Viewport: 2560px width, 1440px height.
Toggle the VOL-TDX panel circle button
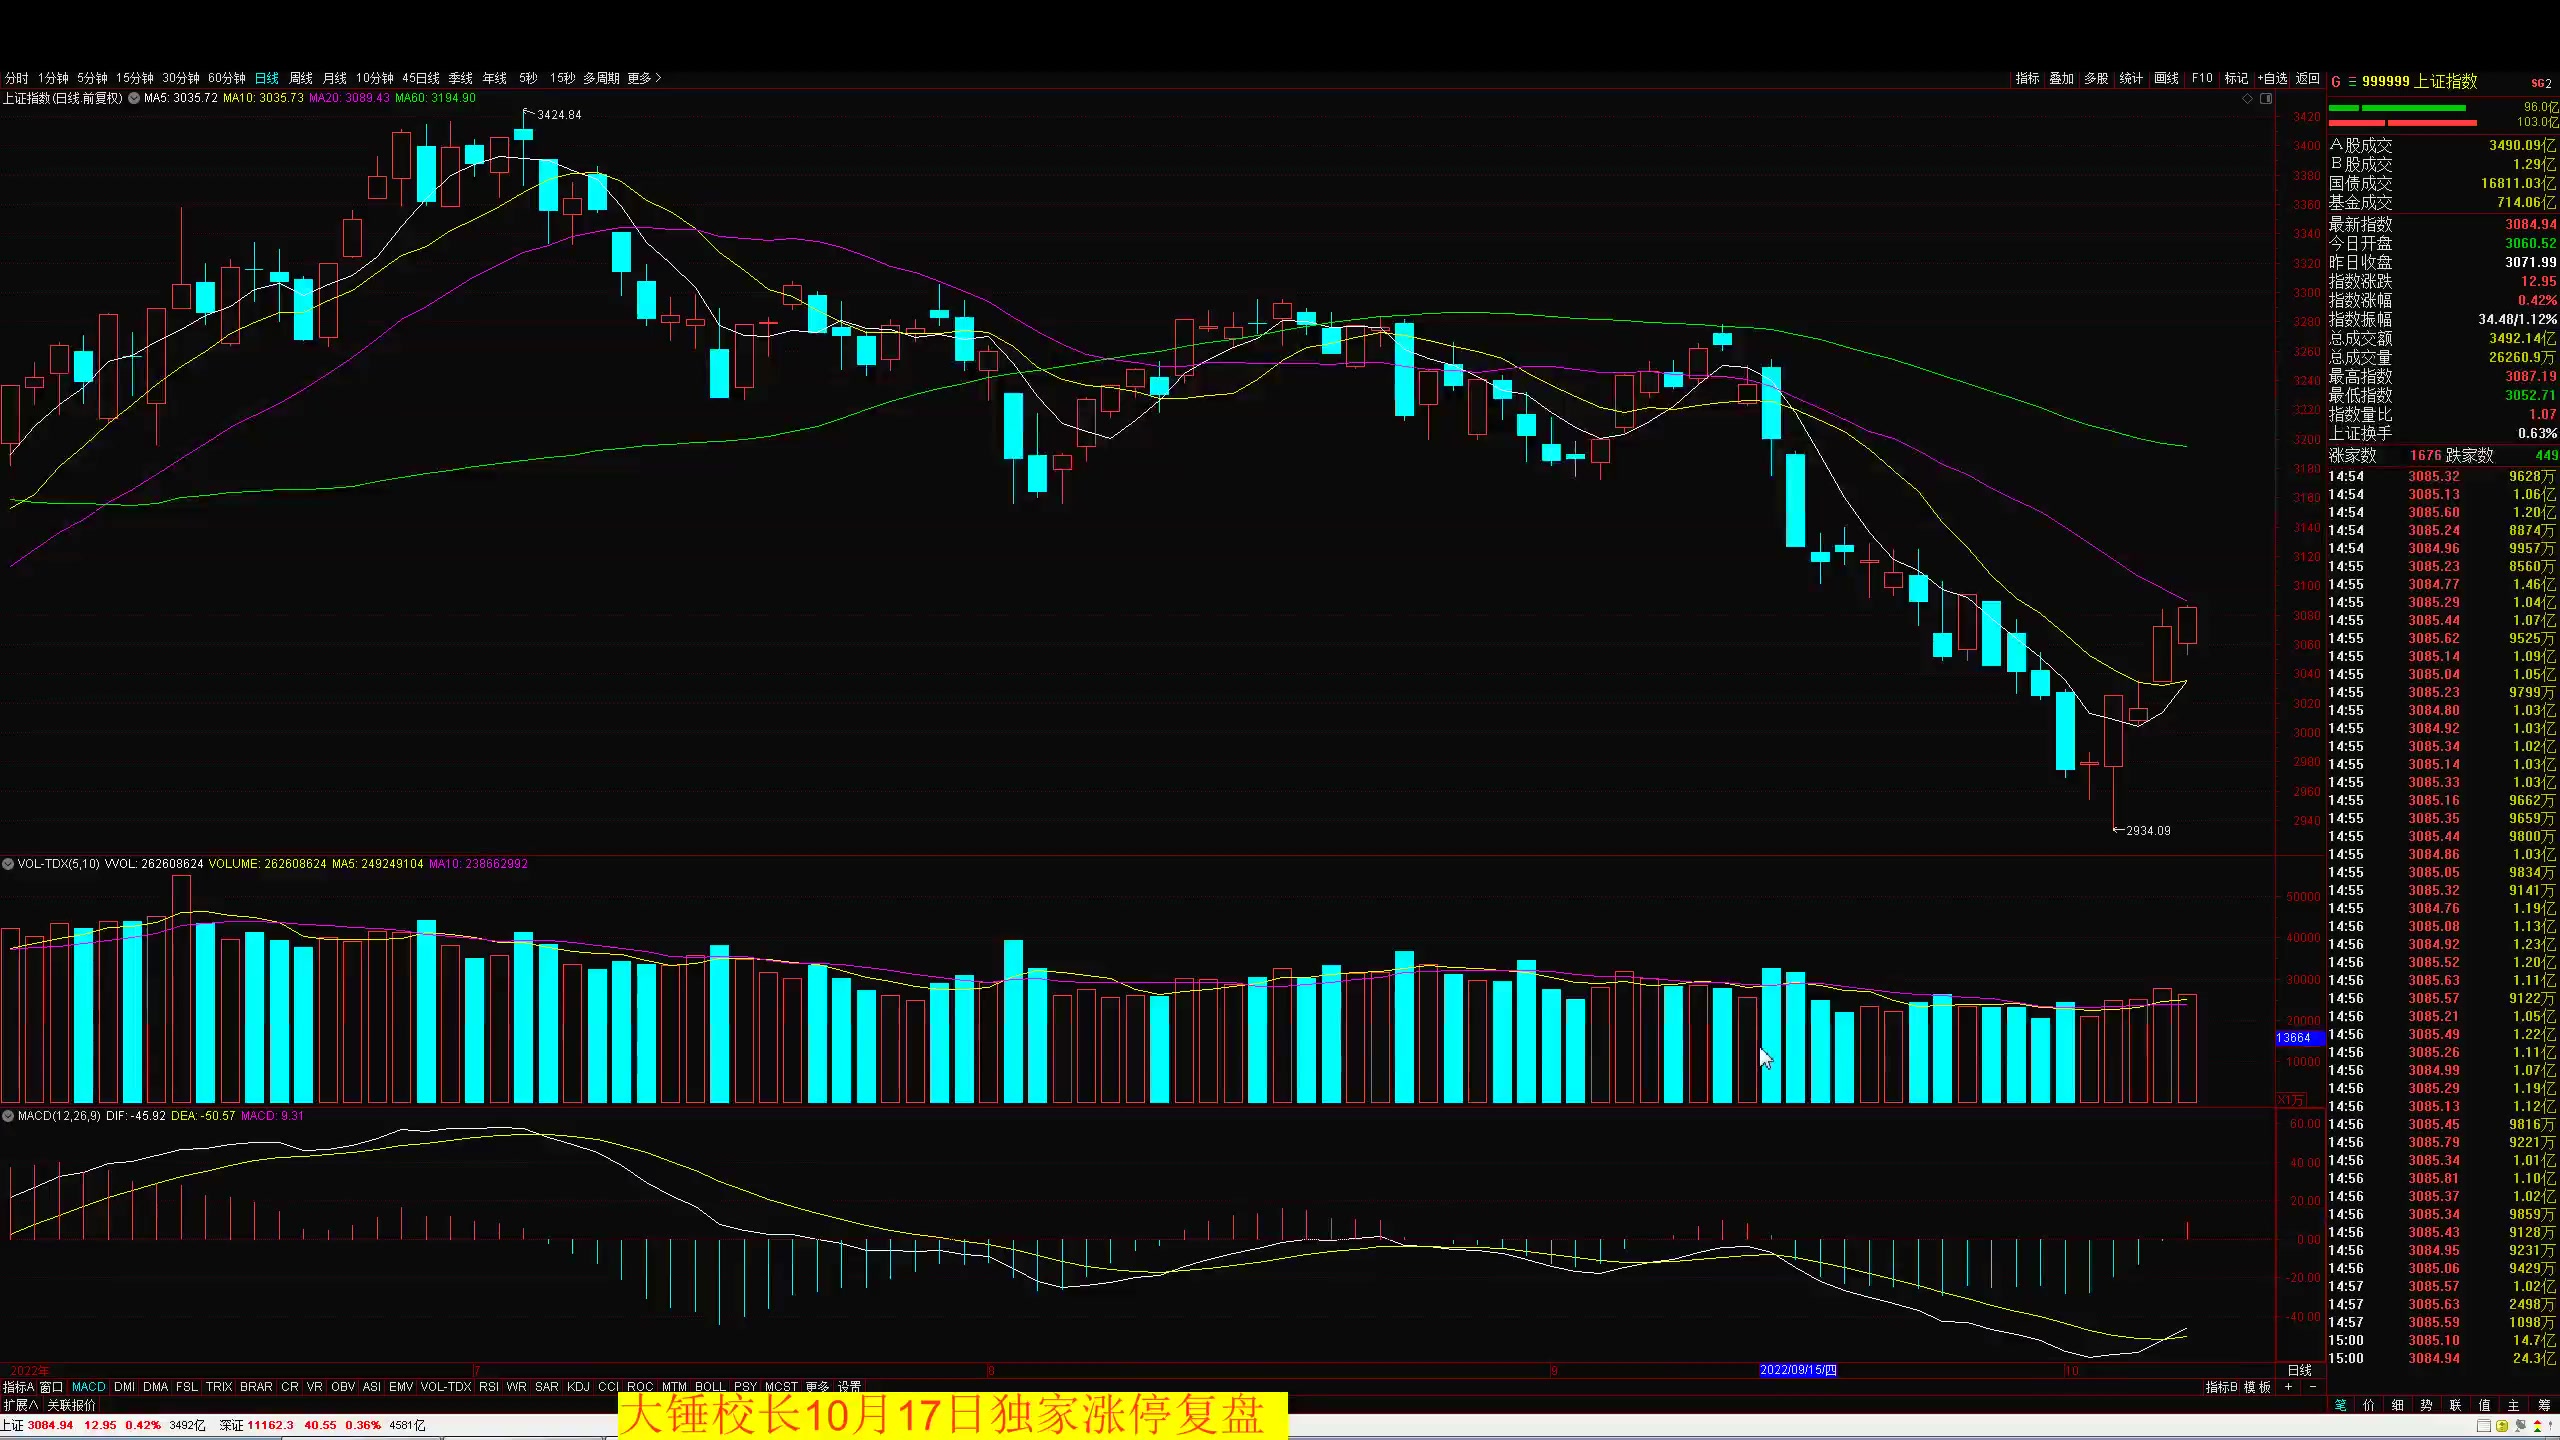(8, 863)
